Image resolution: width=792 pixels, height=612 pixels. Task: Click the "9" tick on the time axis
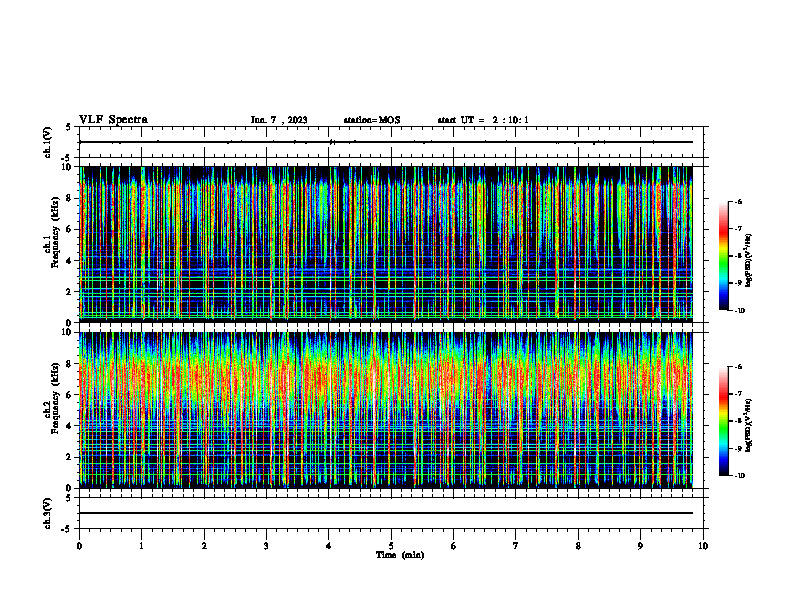pos(640,546)
